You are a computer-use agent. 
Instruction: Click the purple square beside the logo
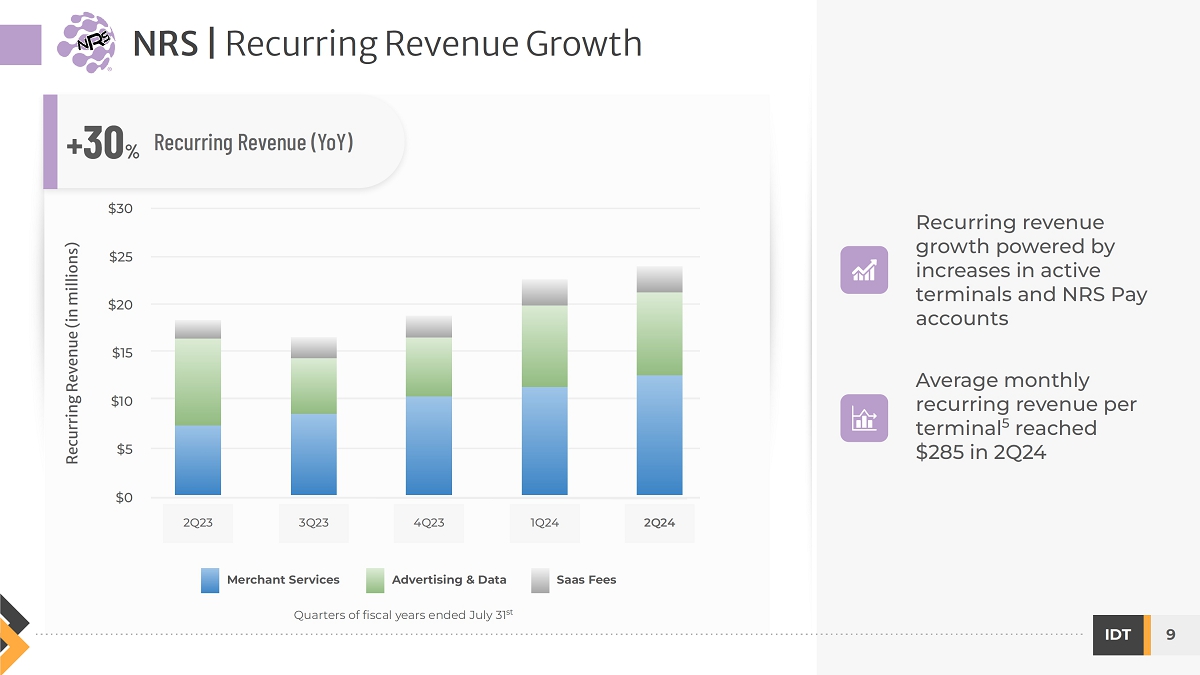(x=20, y=45)
